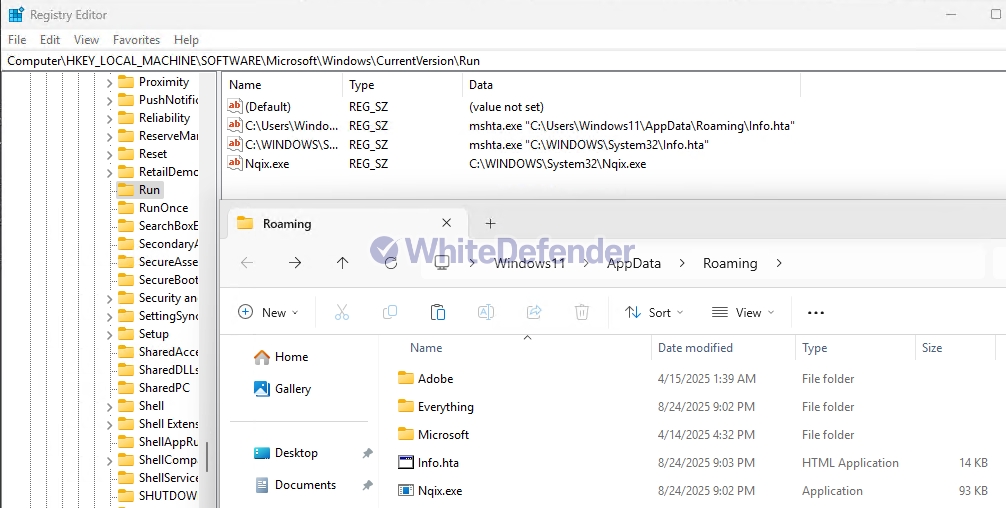The height and width of the screenshot is (508, 1006).
Task: Click the Roaming\Info.hta mshta data cell
Action: pyautogui.click(x=632, y=126)
